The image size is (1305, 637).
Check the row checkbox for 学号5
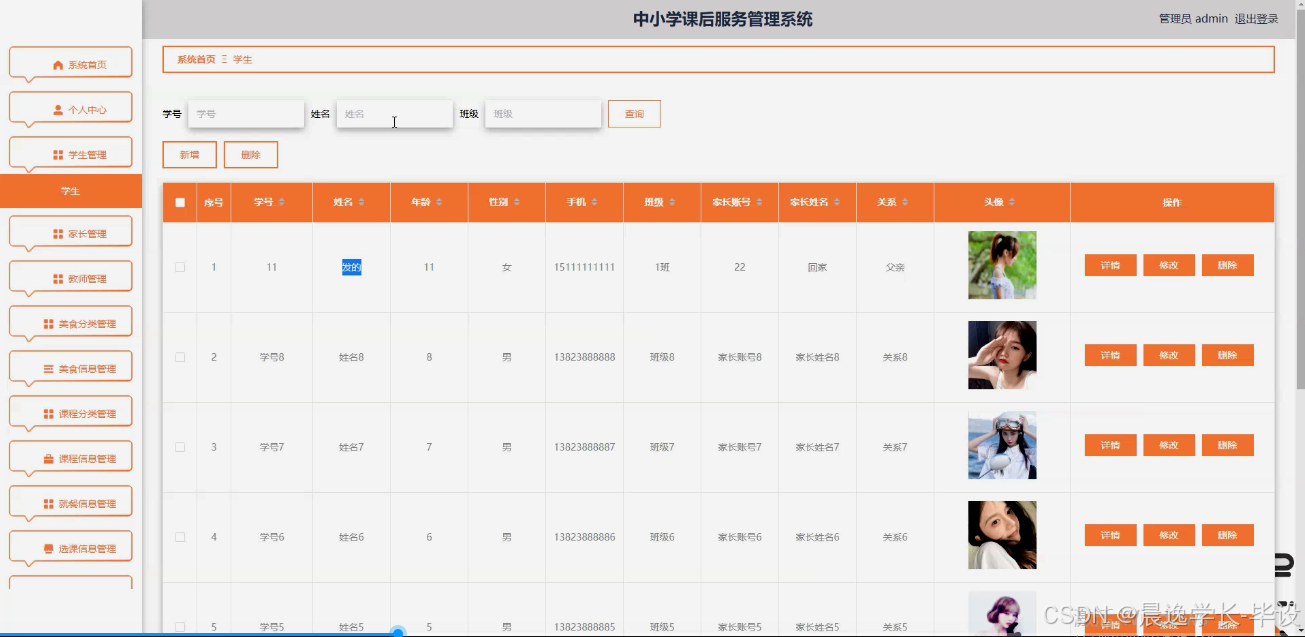point(180,627)
